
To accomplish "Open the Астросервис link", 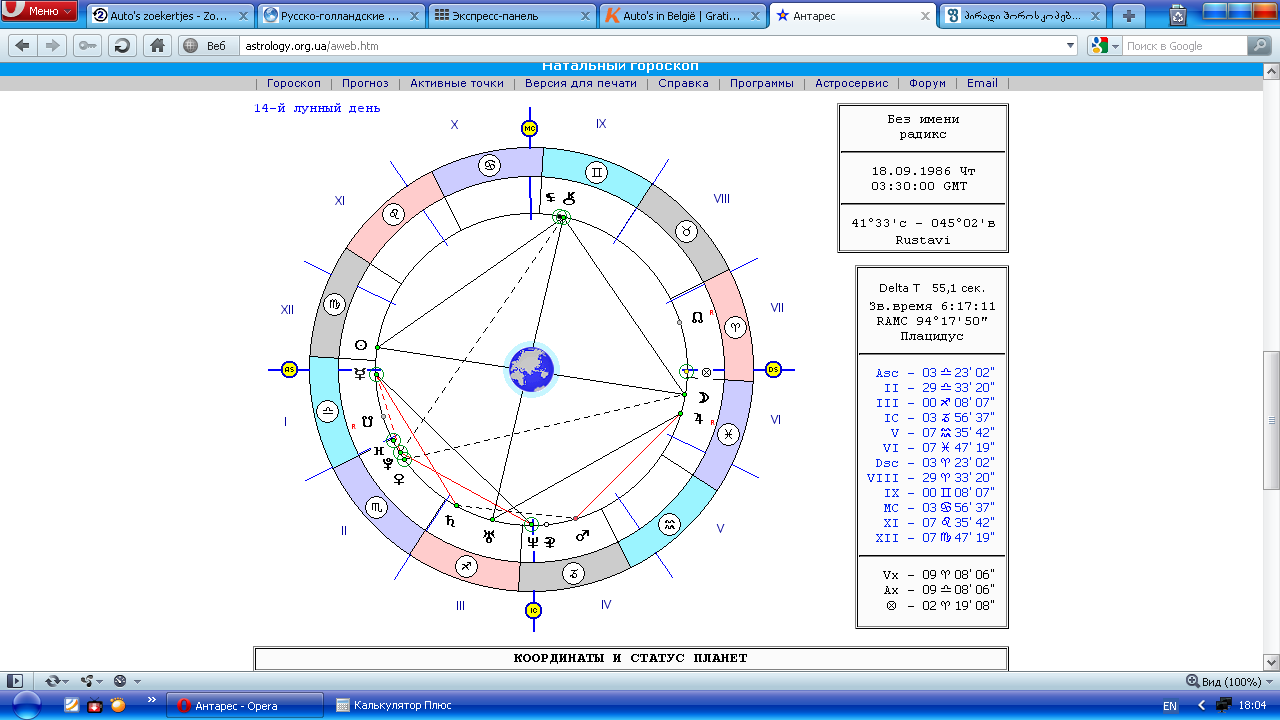I will 851,83.
